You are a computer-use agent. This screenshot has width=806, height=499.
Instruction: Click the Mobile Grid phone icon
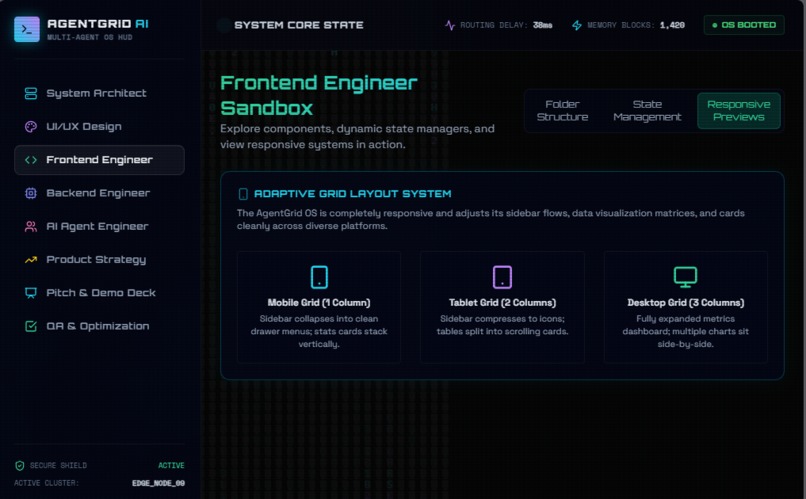point(319,277)
